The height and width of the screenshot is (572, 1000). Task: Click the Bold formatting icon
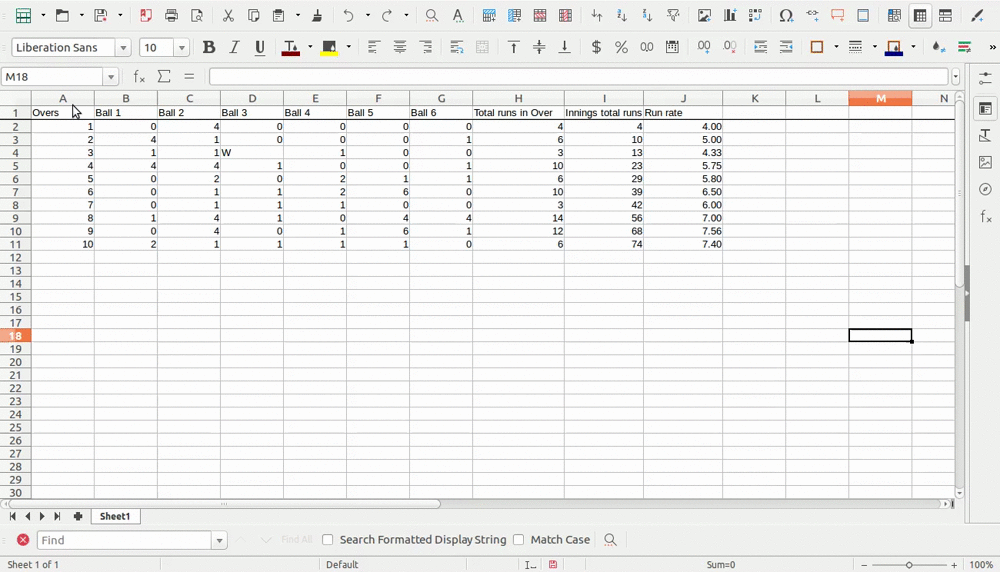[209, 47]
